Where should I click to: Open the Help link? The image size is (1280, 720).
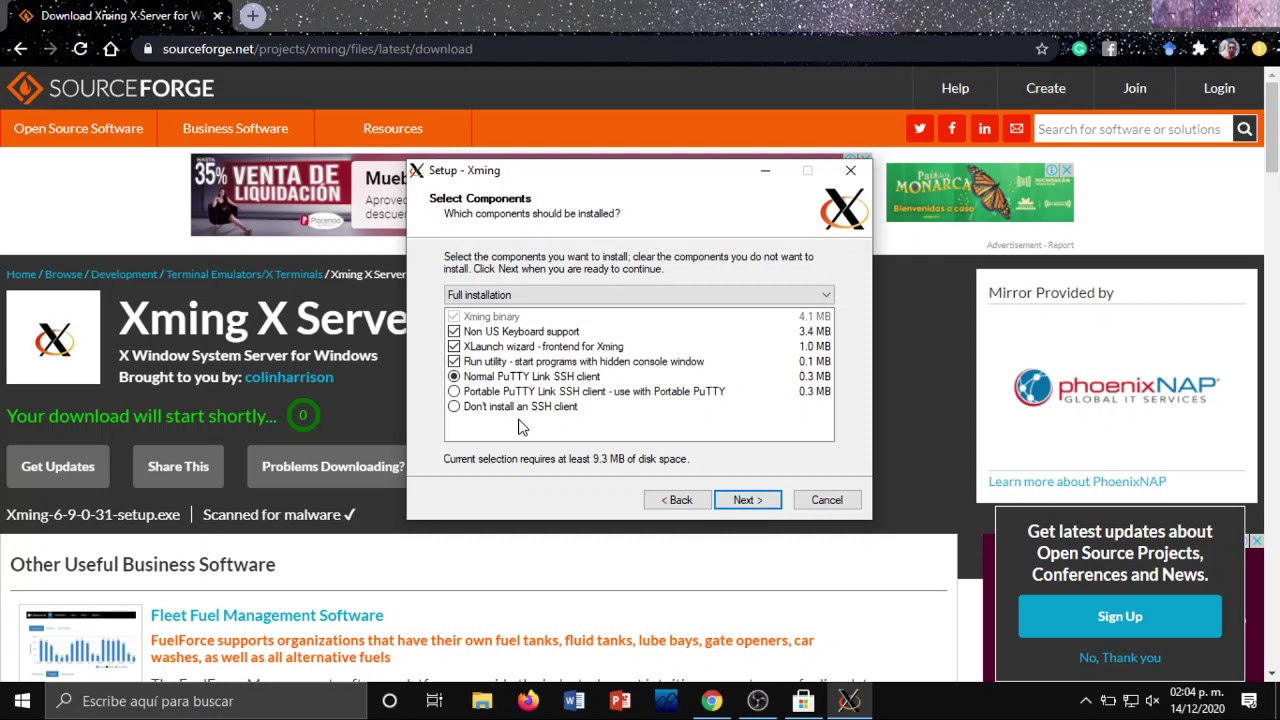point(955,88)
